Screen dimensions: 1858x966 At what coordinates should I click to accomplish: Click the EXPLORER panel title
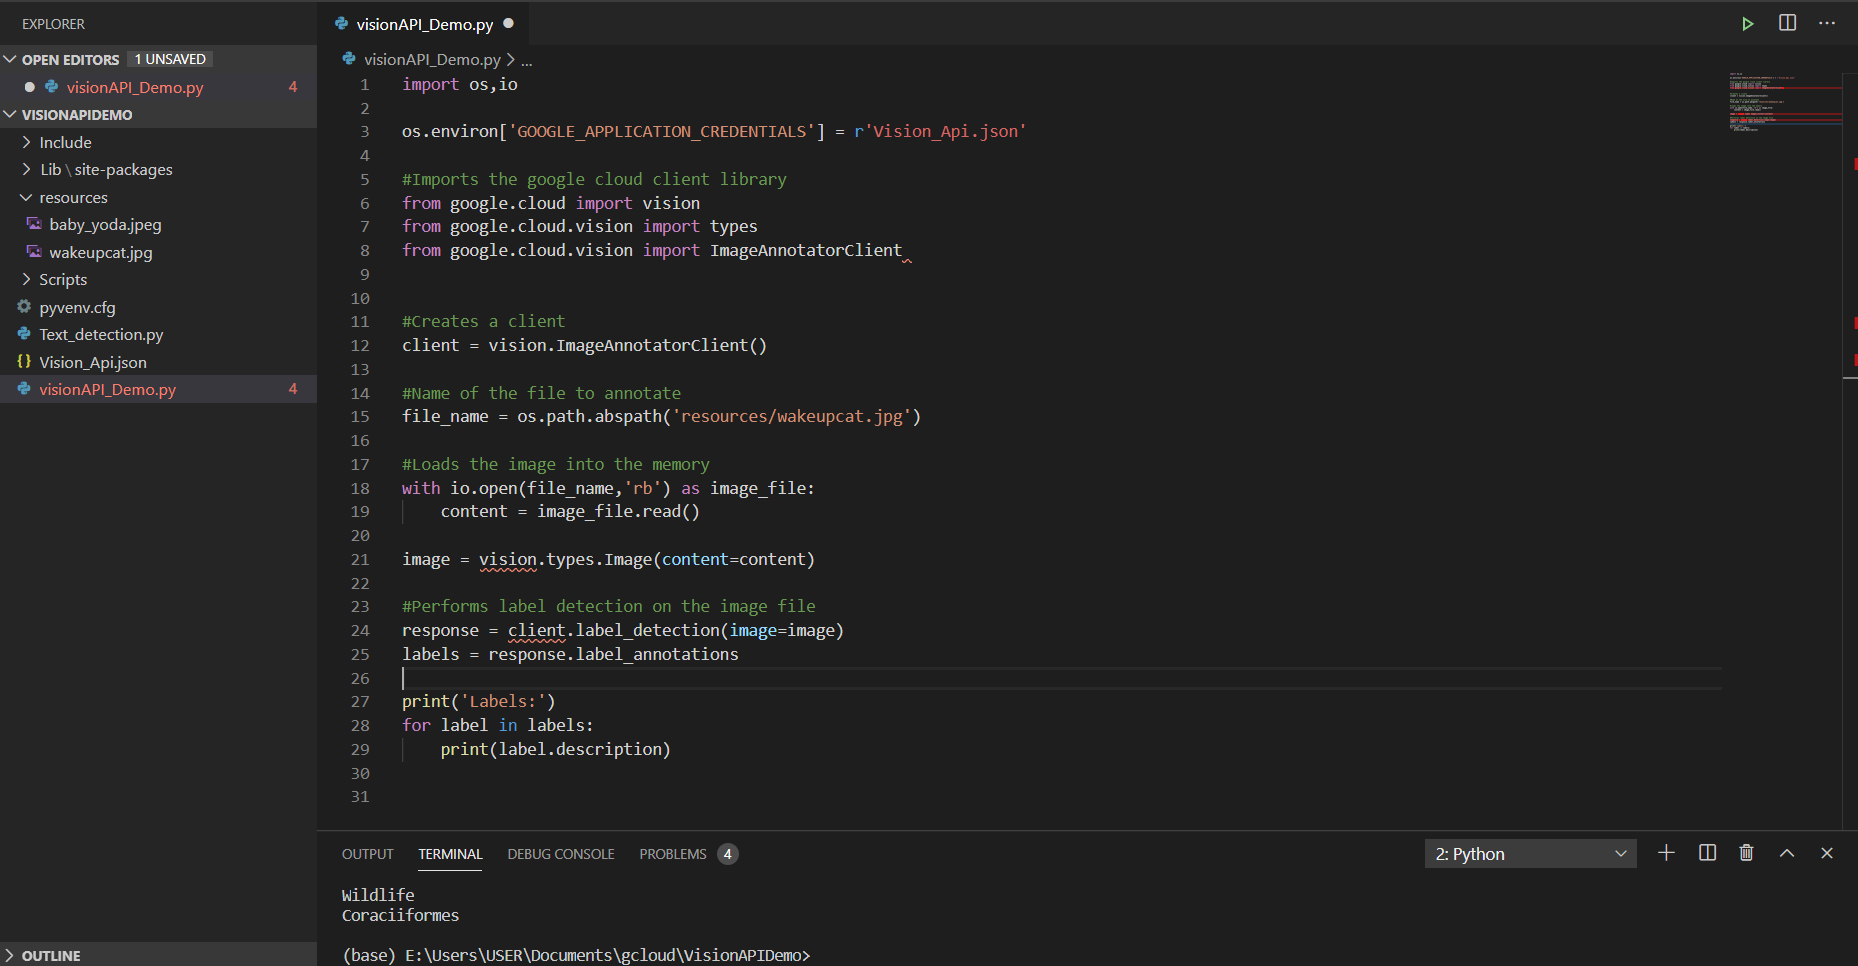point(53,24)
